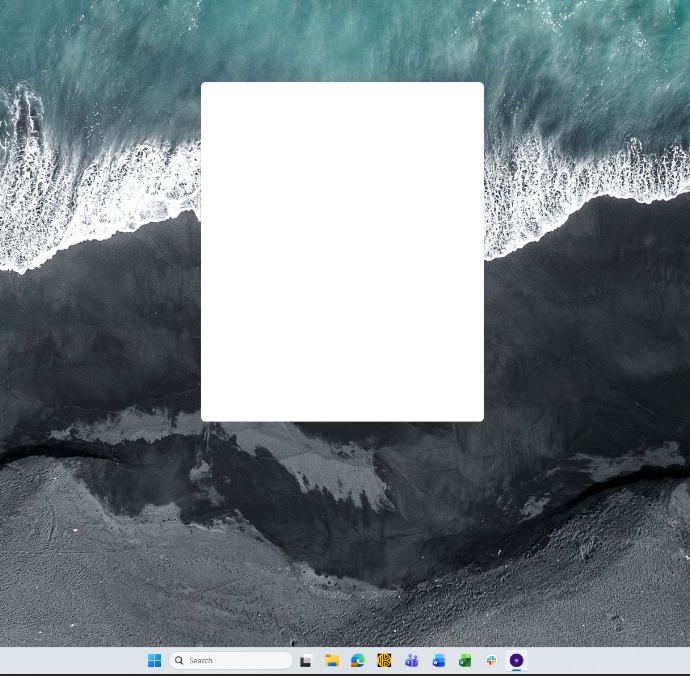This screenshot has height=676, width=690.
Task: Click the taskbar Search box
Action: (231, 660)
